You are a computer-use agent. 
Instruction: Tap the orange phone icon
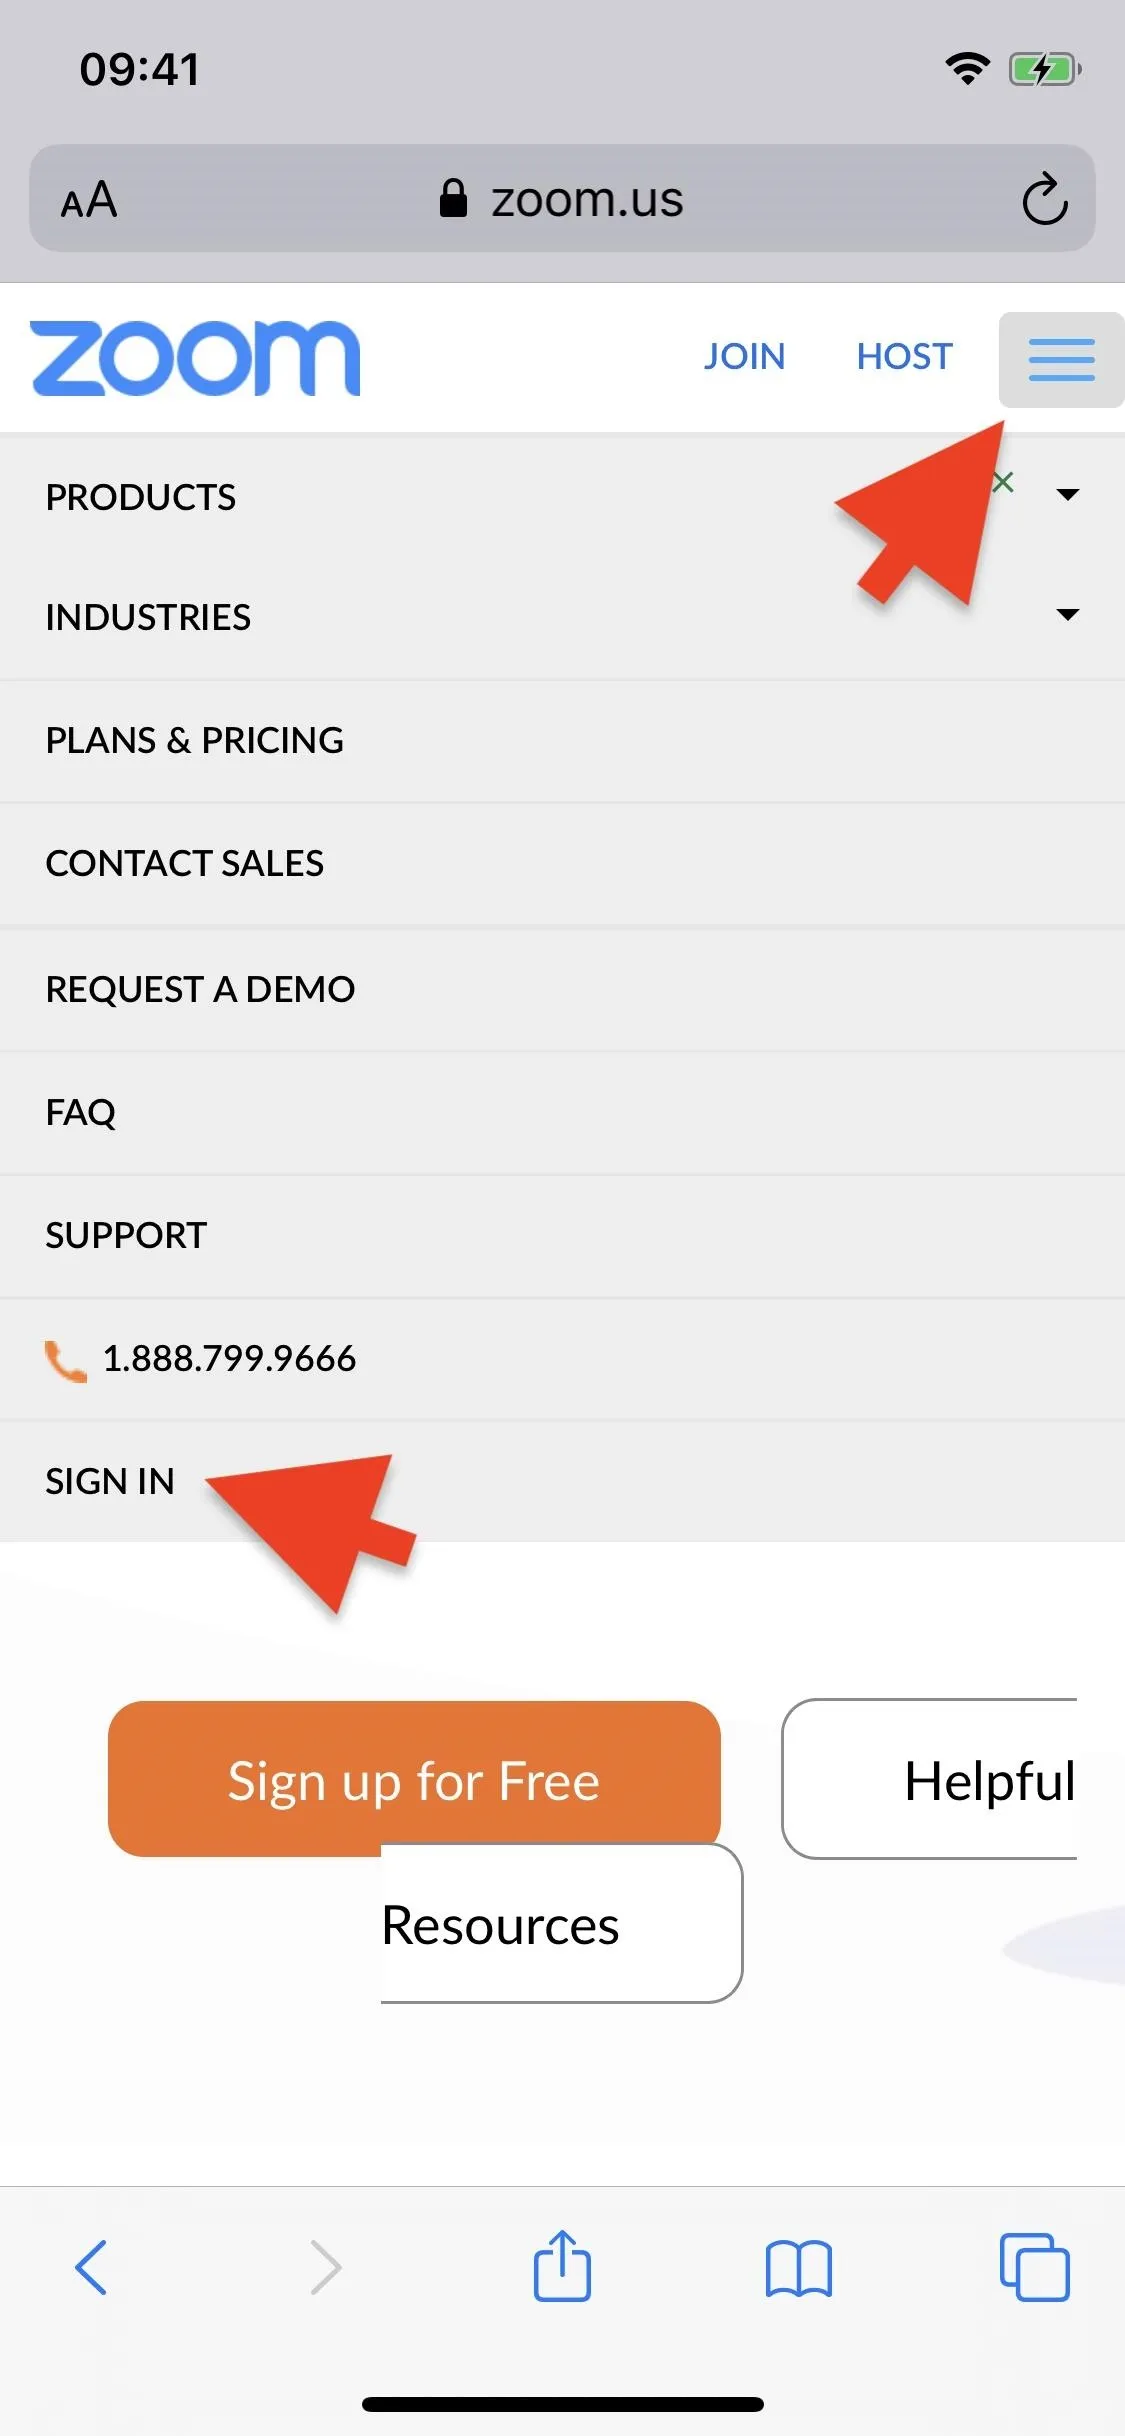(x=66, y=1361)
